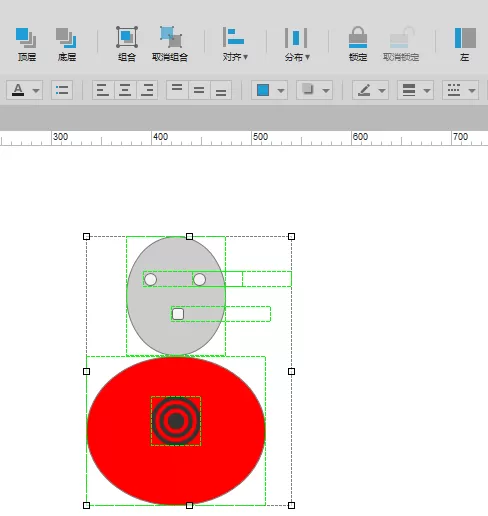This screenshot has height=516, width=488.
Task: Toggle the bullet list formatting button
Action: [x=62, y=90]
